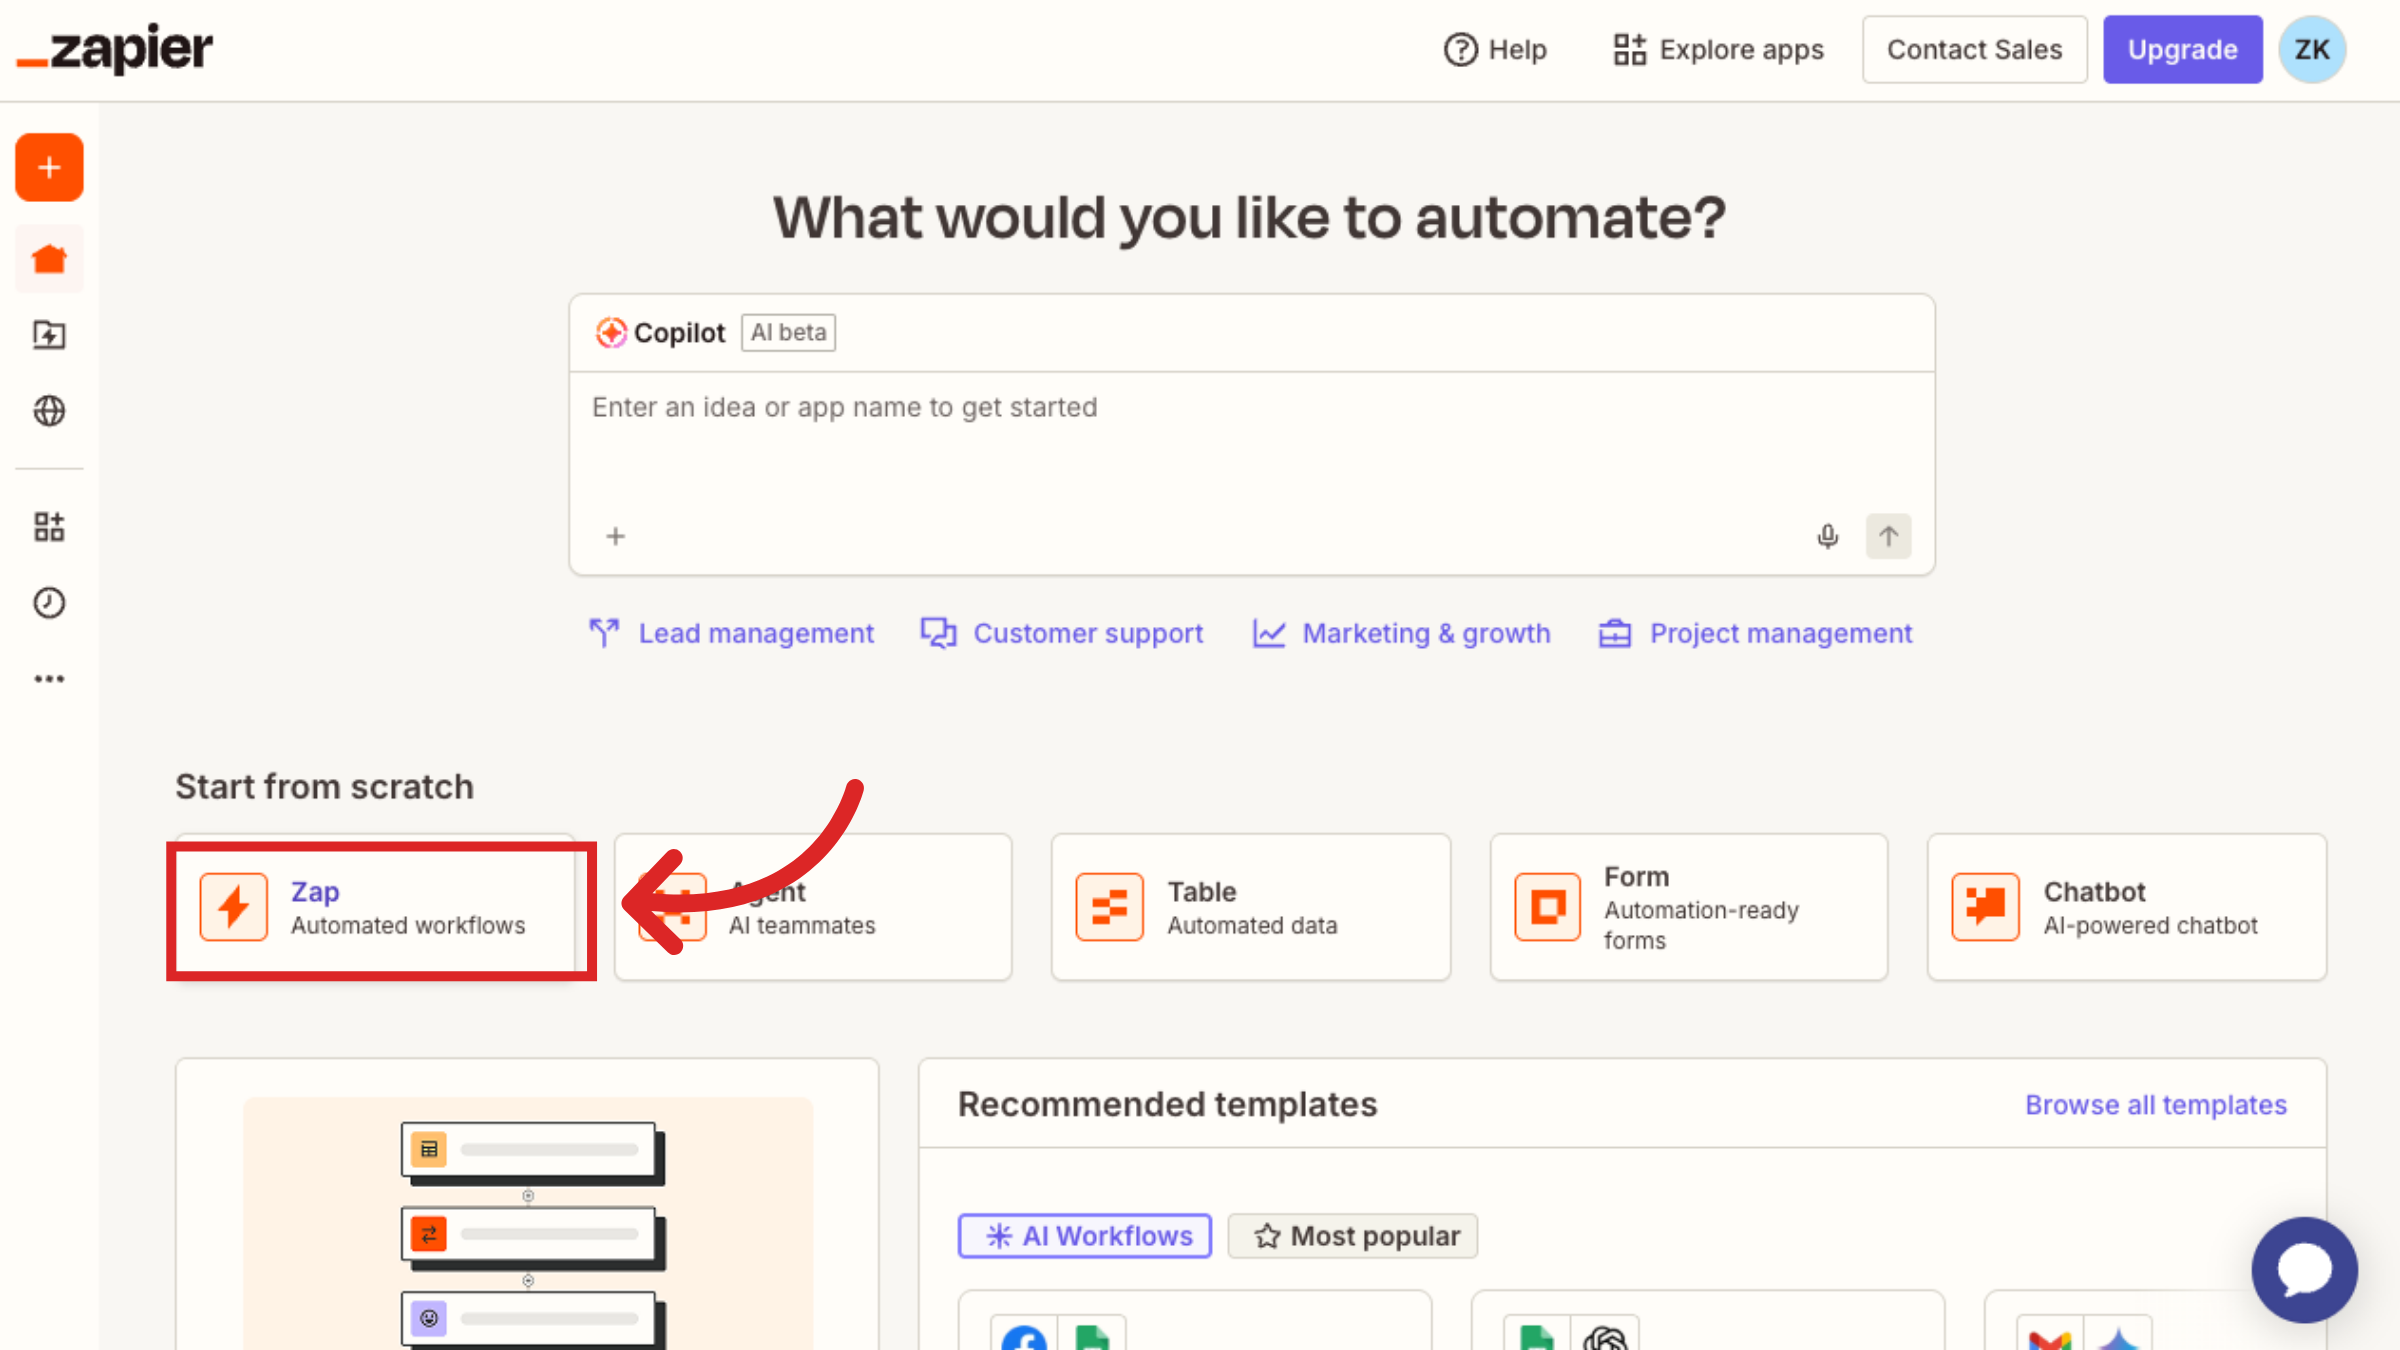Open Discover via the globe sidebar icon
Image resolution: width=2400 pixels, height=1350 pixels.
[49, 411]
